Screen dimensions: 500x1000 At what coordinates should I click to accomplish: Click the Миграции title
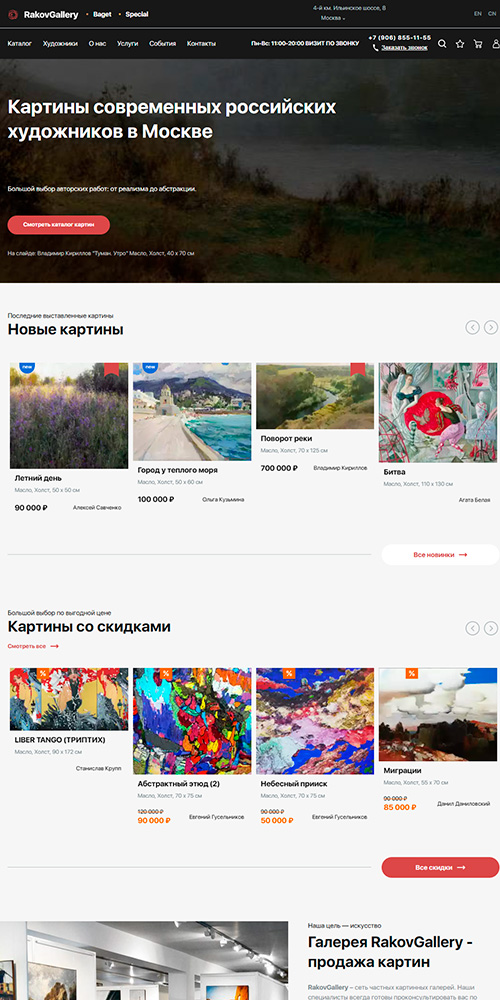point(402,771)
